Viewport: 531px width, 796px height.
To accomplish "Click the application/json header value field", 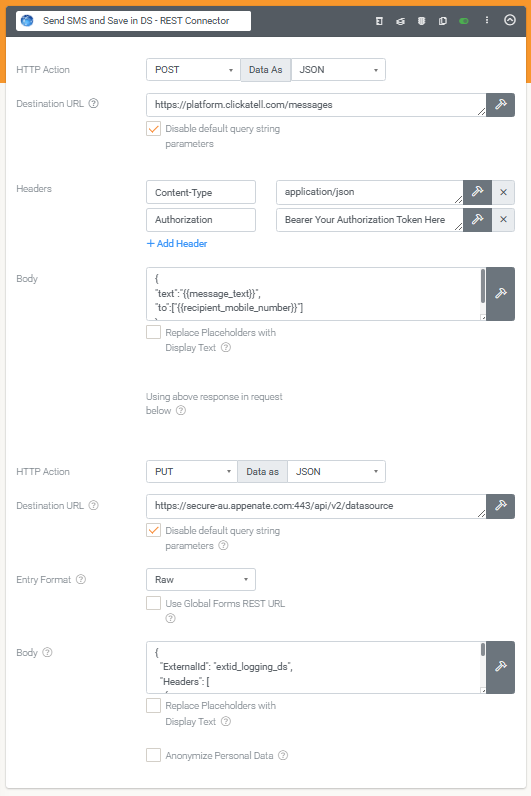I will (370, 192).
